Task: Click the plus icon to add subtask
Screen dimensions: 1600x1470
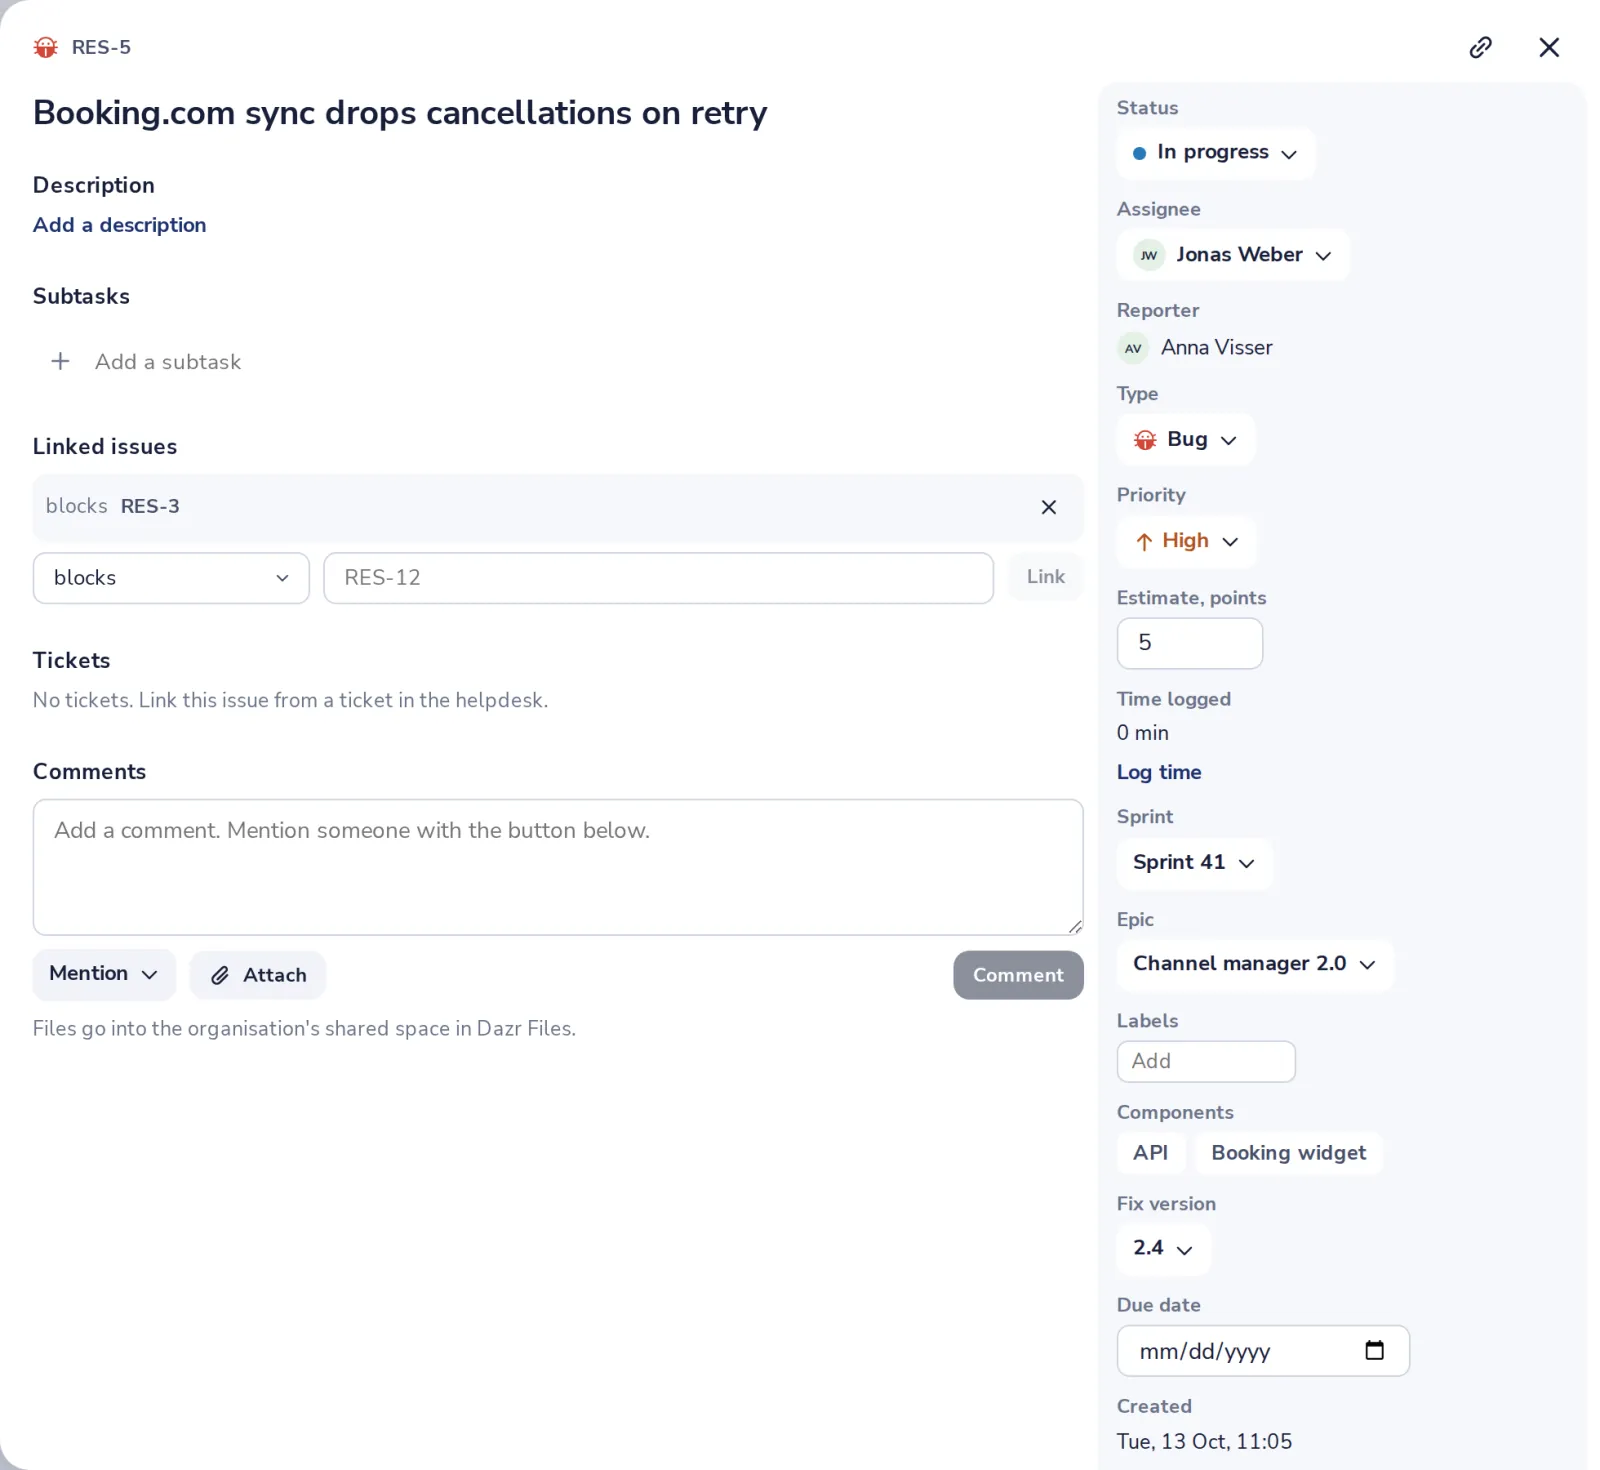Action: click(x=60, y=361)
